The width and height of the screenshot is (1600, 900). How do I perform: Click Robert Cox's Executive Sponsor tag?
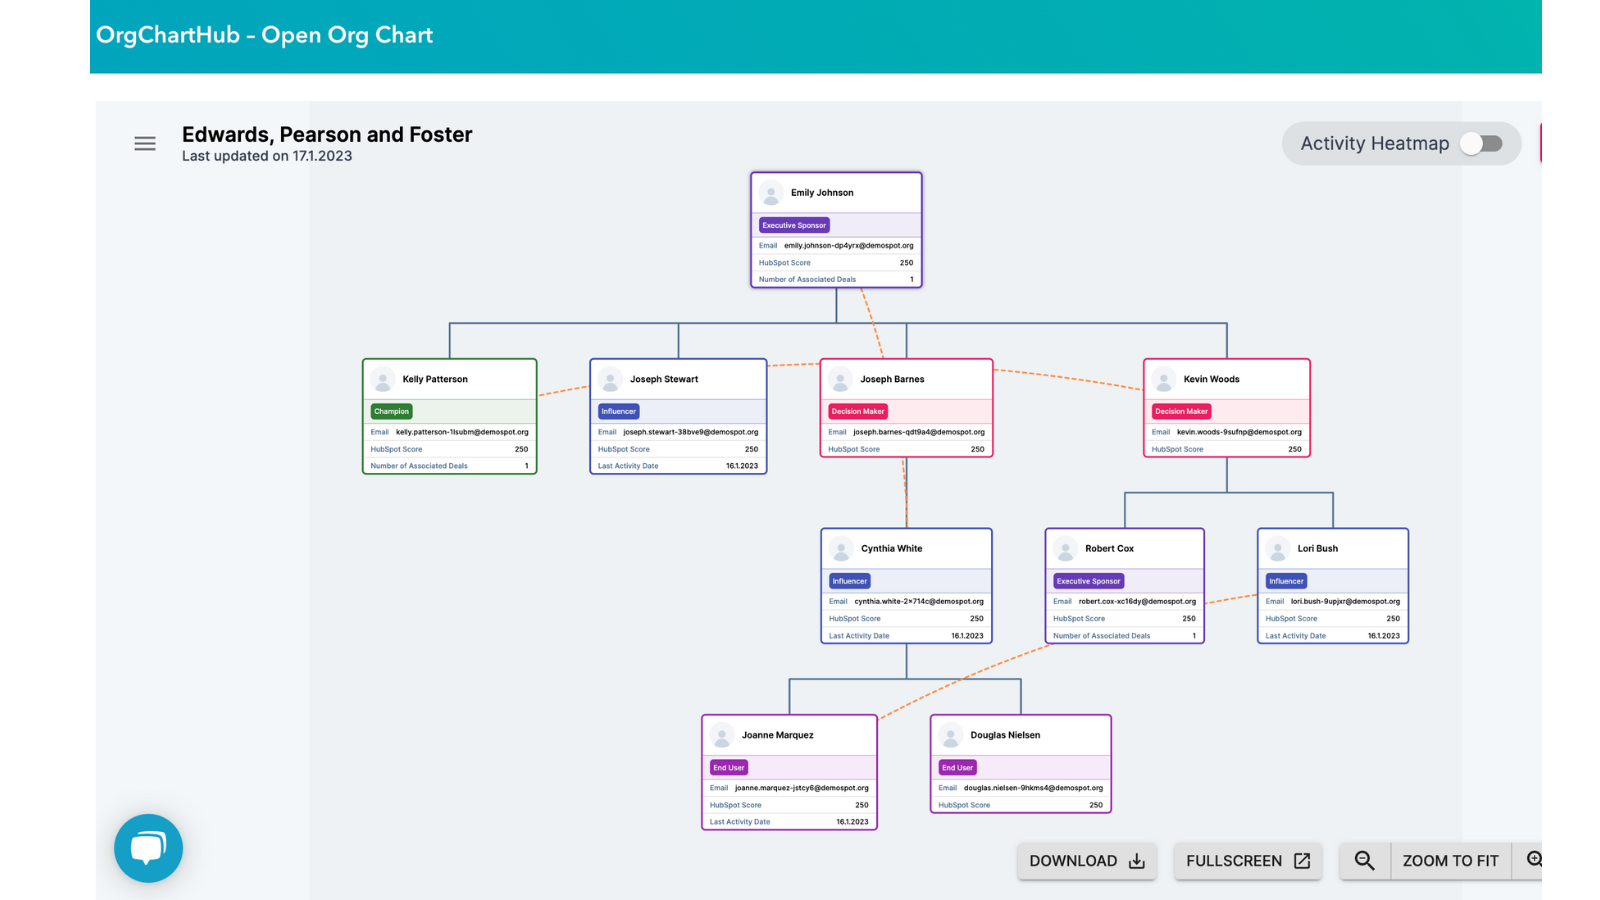[1089, 581]
